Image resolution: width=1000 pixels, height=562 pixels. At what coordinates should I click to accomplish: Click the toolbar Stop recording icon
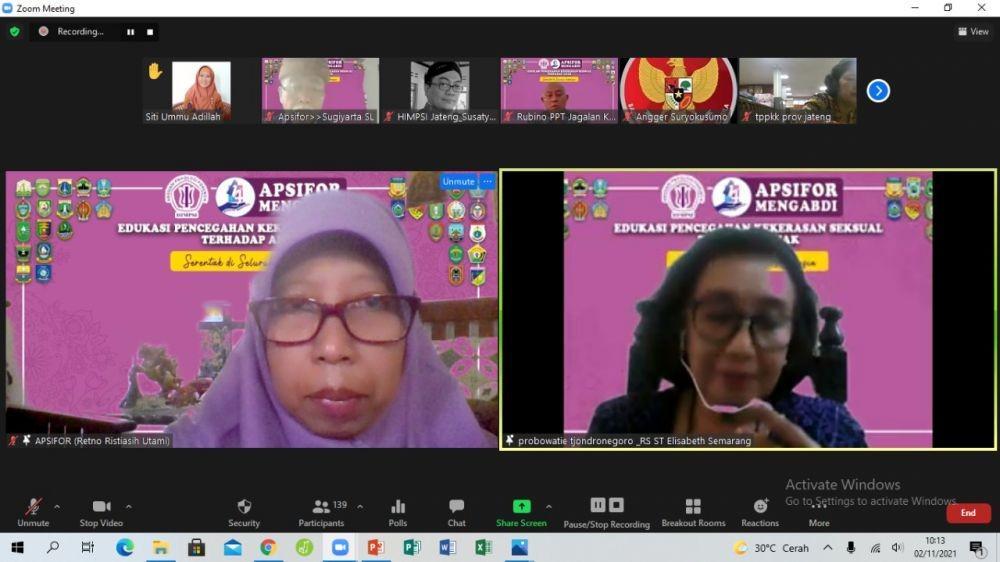click(x=616, y=505)
